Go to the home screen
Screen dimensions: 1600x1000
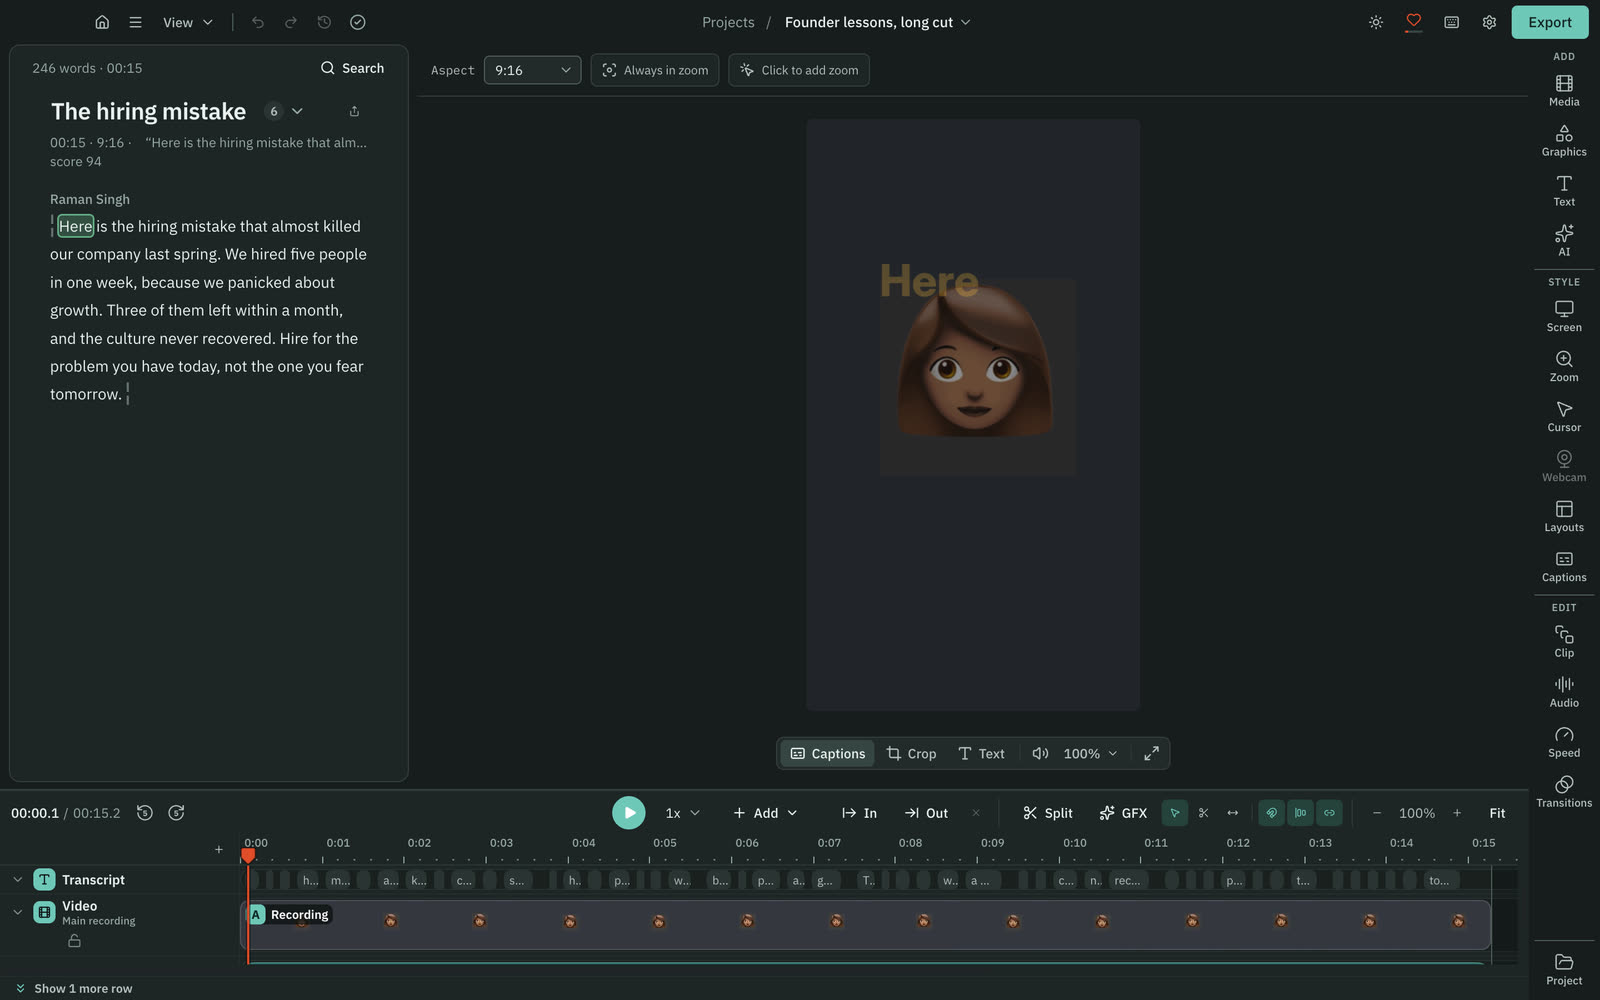click(x=102, y=22)
